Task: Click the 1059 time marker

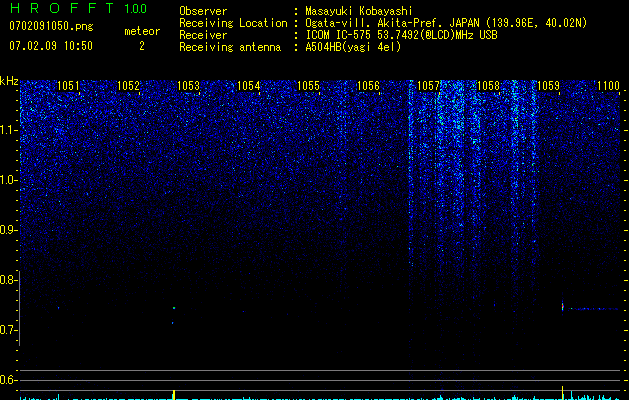Action: pyautogui.click(x=548, y=86)
